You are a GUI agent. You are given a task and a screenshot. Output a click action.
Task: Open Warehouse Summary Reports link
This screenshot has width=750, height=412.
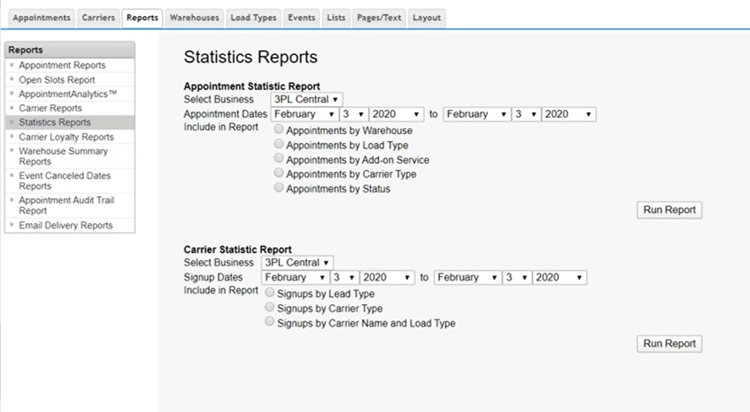pyautogui.click(x=63, y=156)
